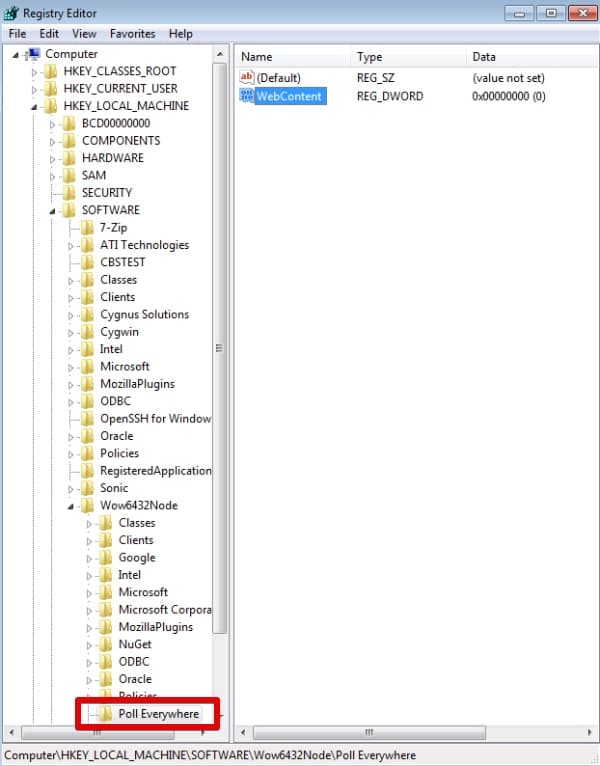This screenshot has width=600, height=766.
Task: Expand the BCD00000000 key
Action: [52, 125]
